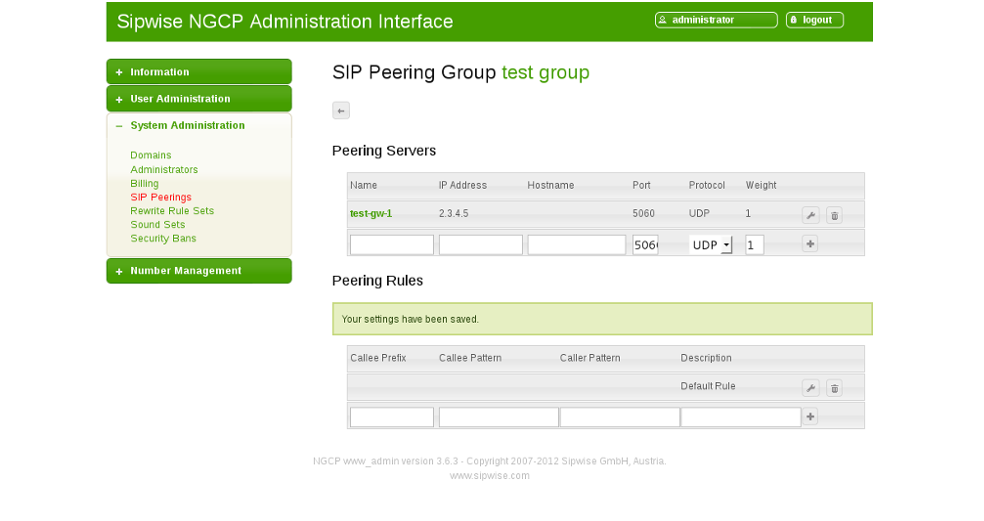Click the logout button
The height and width of the screenshot is (521, 984).
[815, 20]
